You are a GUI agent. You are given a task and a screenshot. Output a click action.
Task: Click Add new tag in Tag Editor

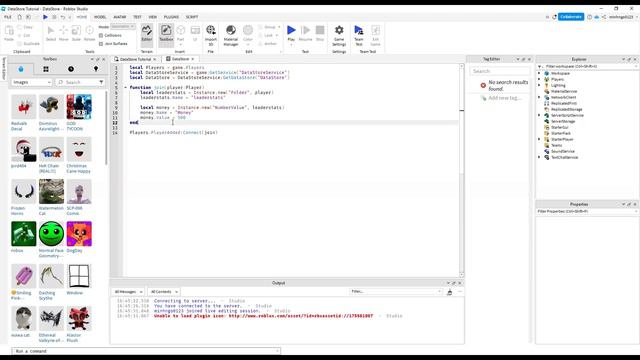pyautogui.click(x=504, y=98)
